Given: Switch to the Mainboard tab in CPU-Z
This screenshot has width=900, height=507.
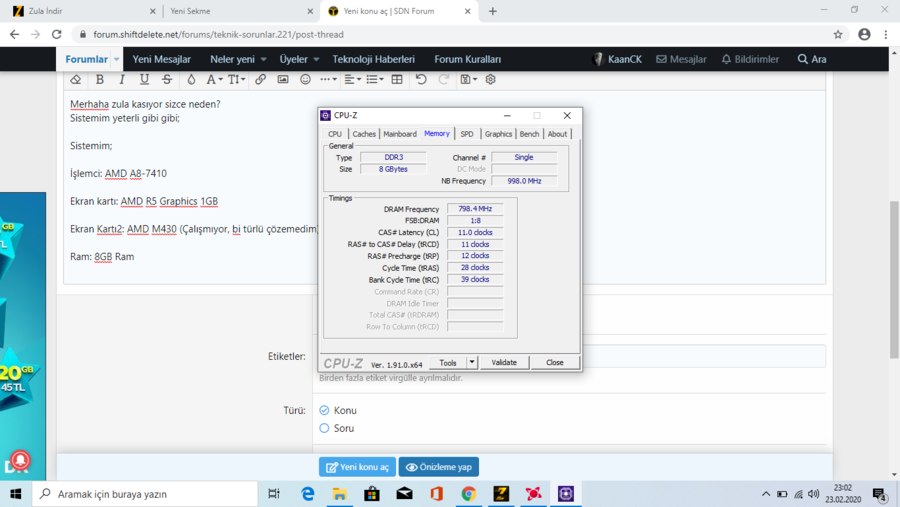Looking at the screenshot, I should [399, 134].
